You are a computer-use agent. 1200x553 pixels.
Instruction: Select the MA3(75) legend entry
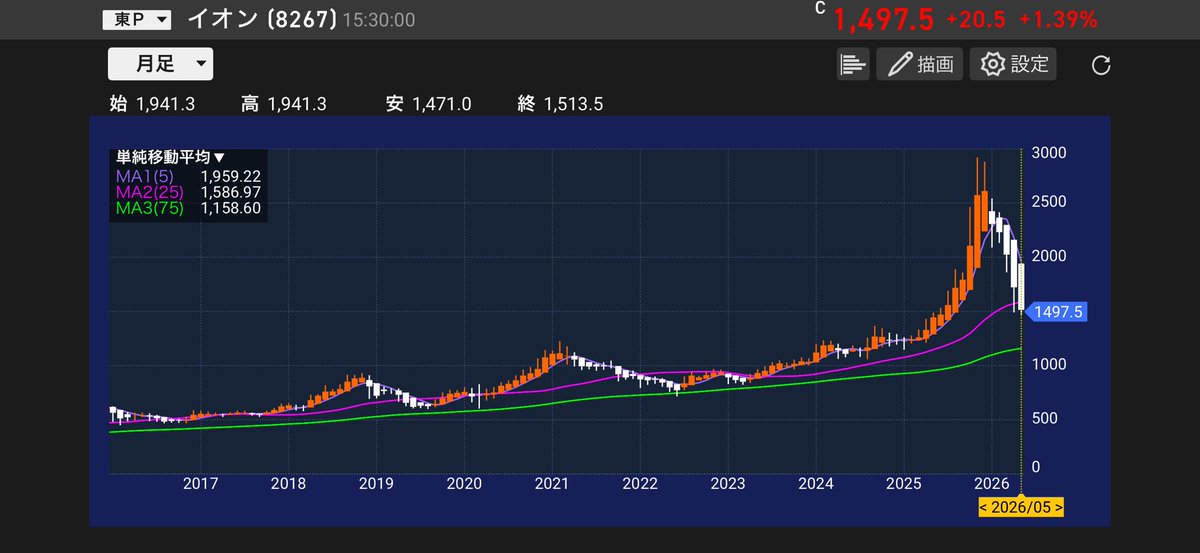click(149, 208)
